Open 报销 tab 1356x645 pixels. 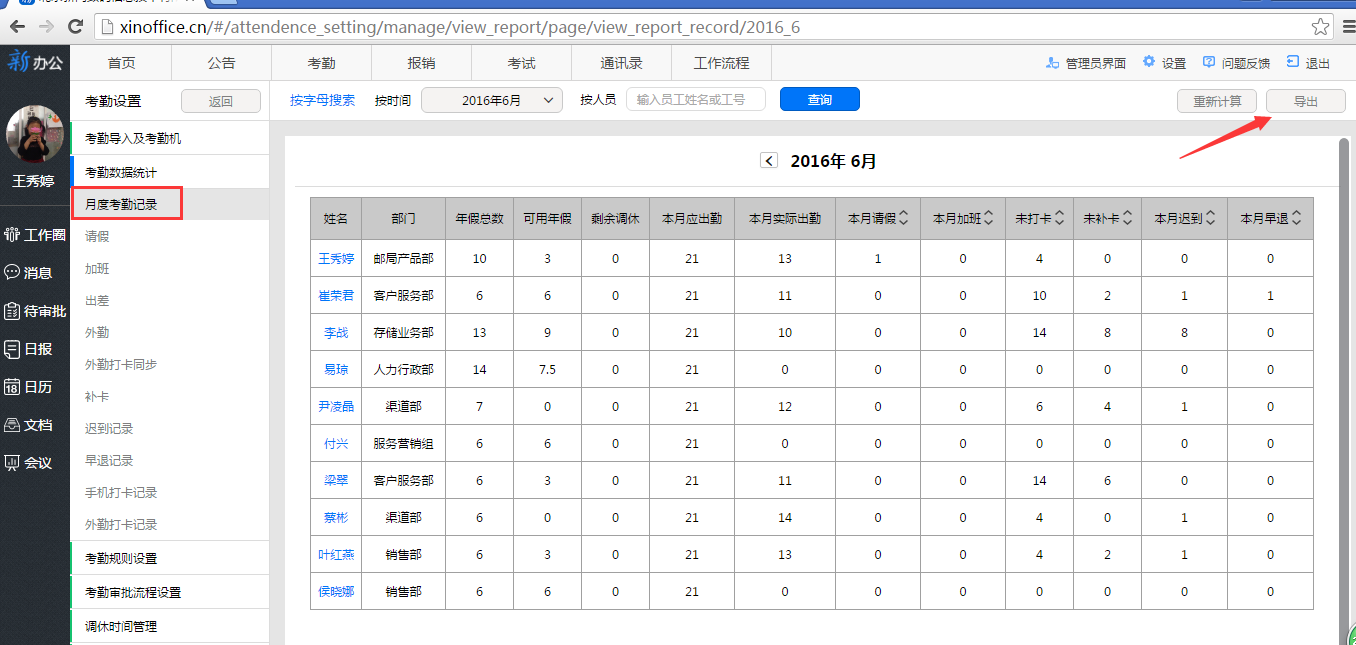coord(421,63)
